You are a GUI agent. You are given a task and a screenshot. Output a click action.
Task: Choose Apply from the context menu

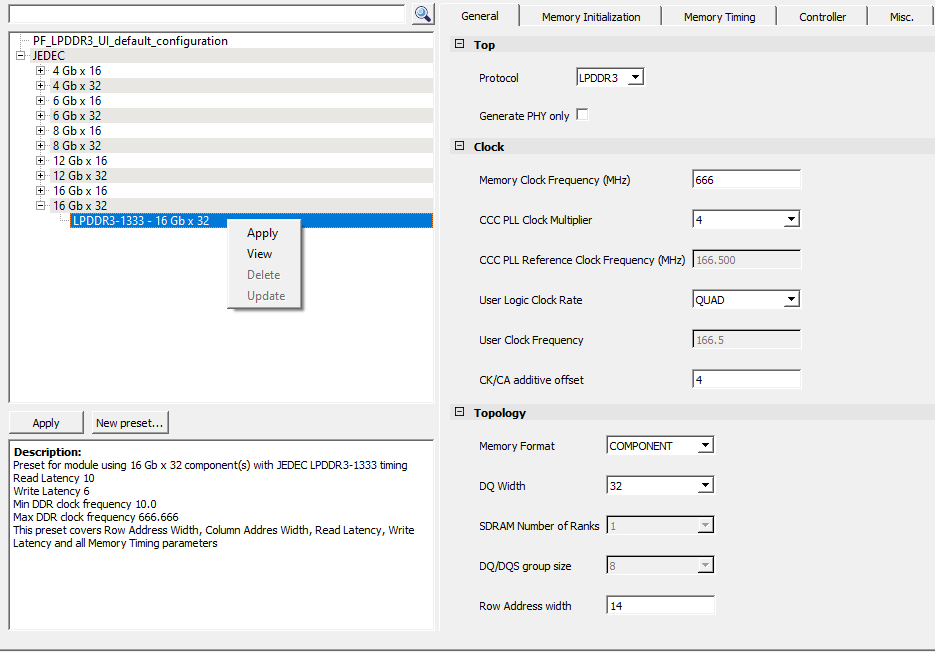pos(262,233)
